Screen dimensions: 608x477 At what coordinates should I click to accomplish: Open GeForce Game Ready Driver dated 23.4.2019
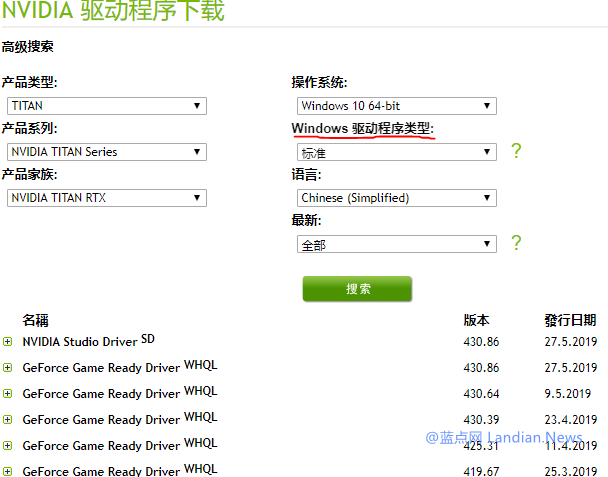coord(101,420)
